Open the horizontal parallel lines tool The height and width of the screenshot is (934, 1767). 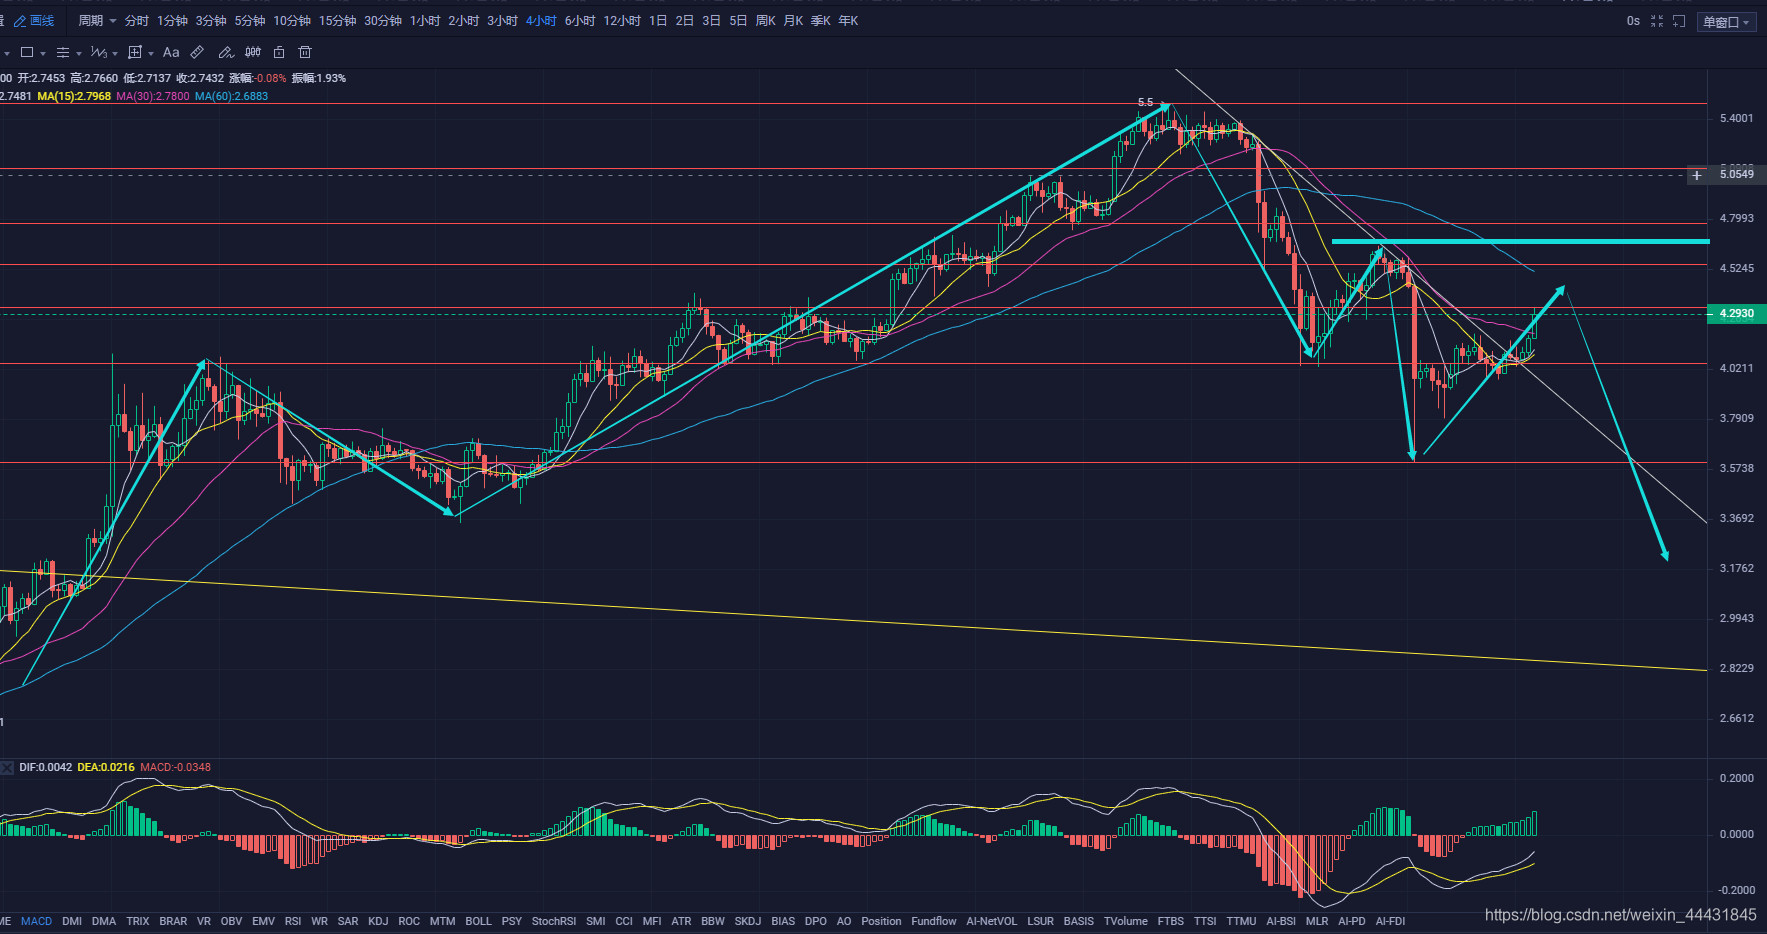coord(63,52)
